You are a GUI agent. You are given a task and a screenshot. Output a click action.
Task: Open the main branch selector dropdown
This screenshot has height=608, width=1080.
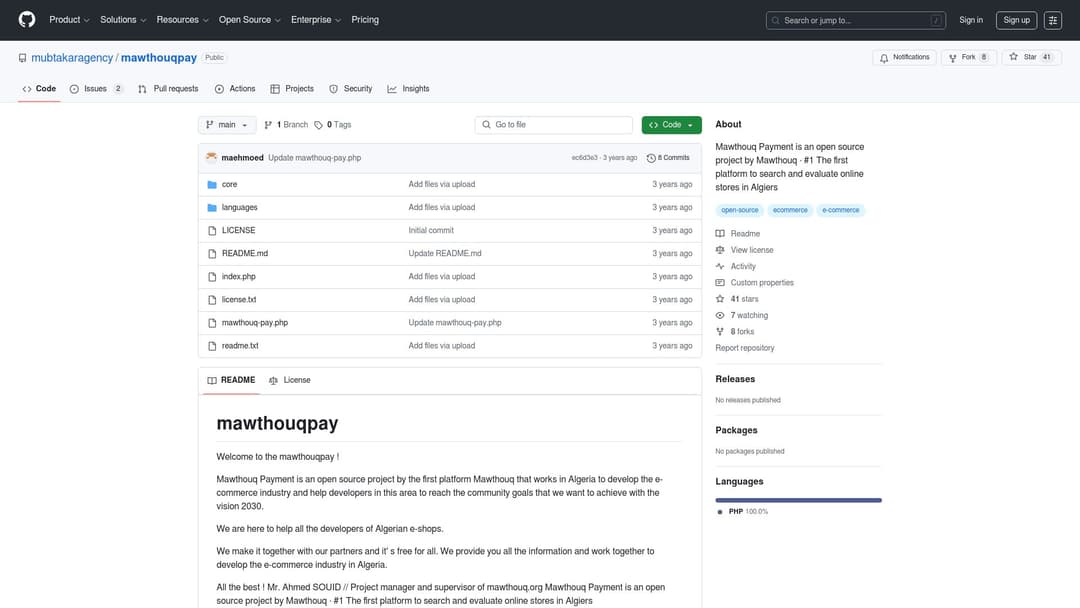227,125
